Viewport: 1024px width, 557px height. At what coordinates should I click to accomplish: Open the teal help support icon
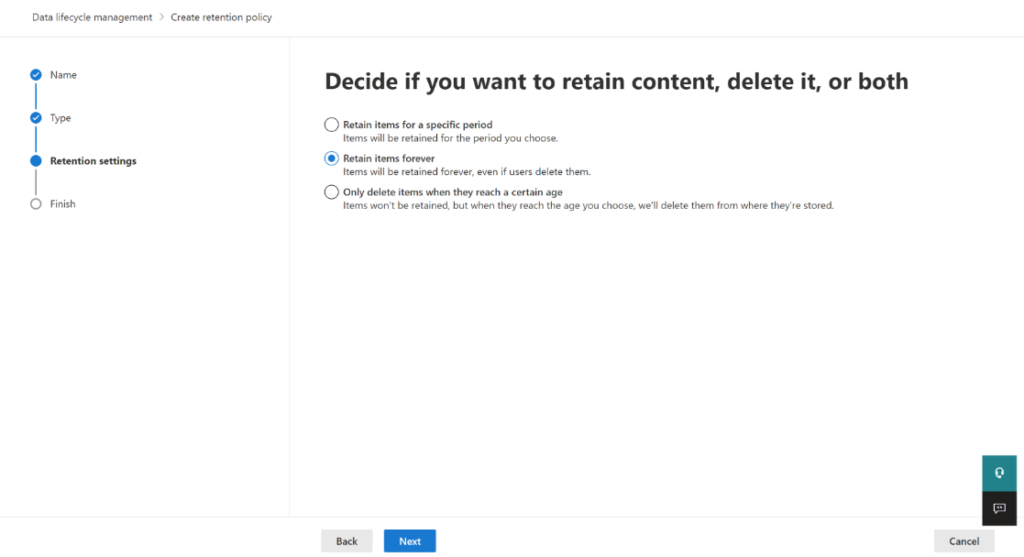[x=998, y=473]
